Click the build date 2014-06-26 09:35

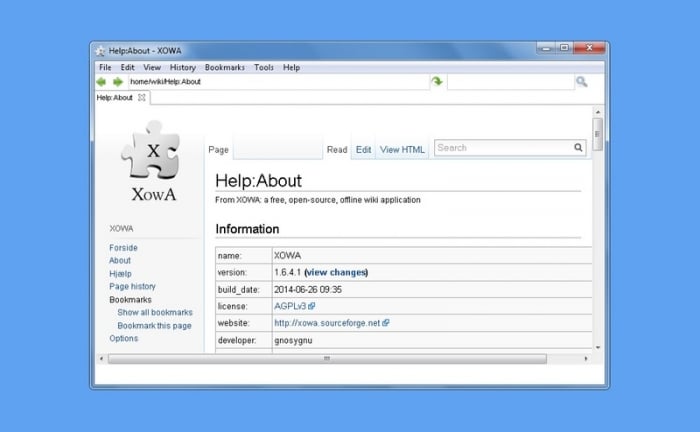(x=308, y=290)
